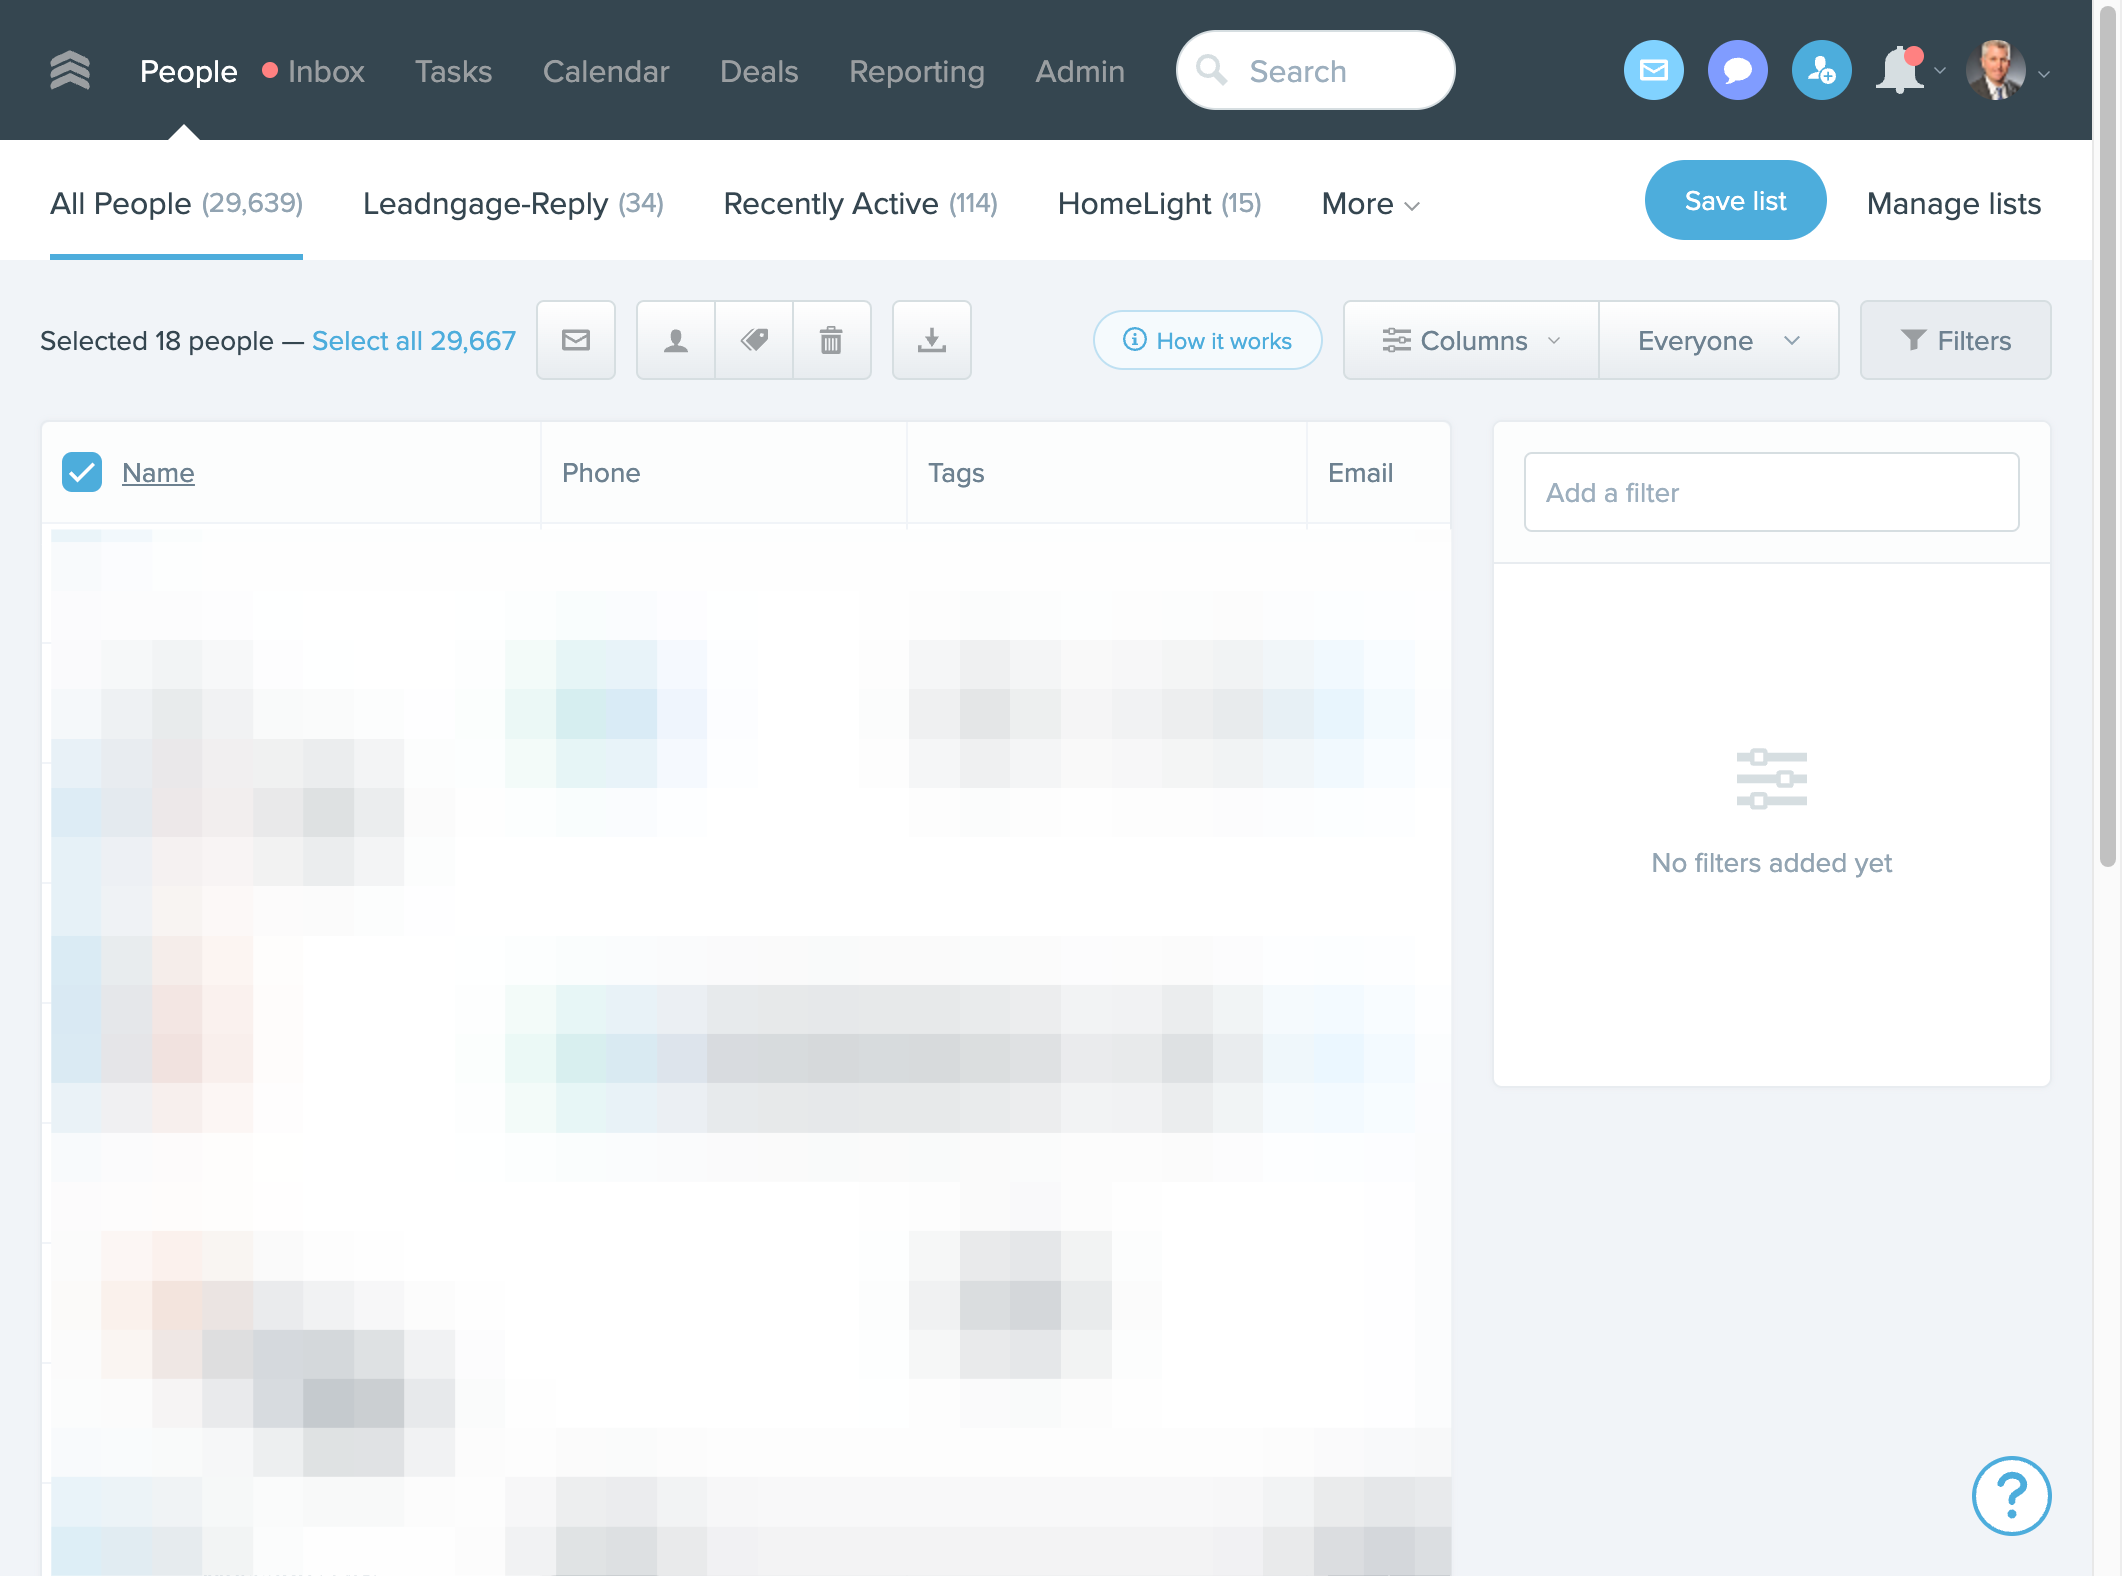
Task: Sort by the Name column header
Action: pyautogui.click(x=158, y=472)
